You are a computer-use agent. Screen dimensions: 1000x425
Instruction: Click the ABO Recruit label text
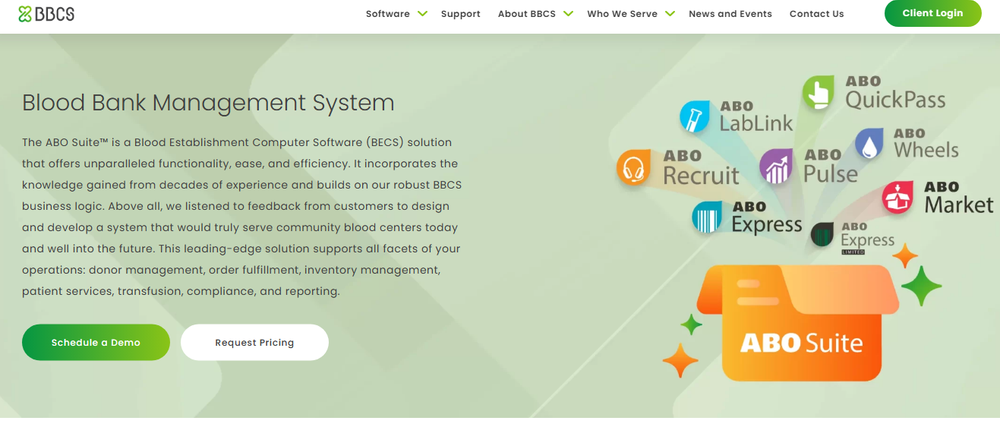coord(701,168)
